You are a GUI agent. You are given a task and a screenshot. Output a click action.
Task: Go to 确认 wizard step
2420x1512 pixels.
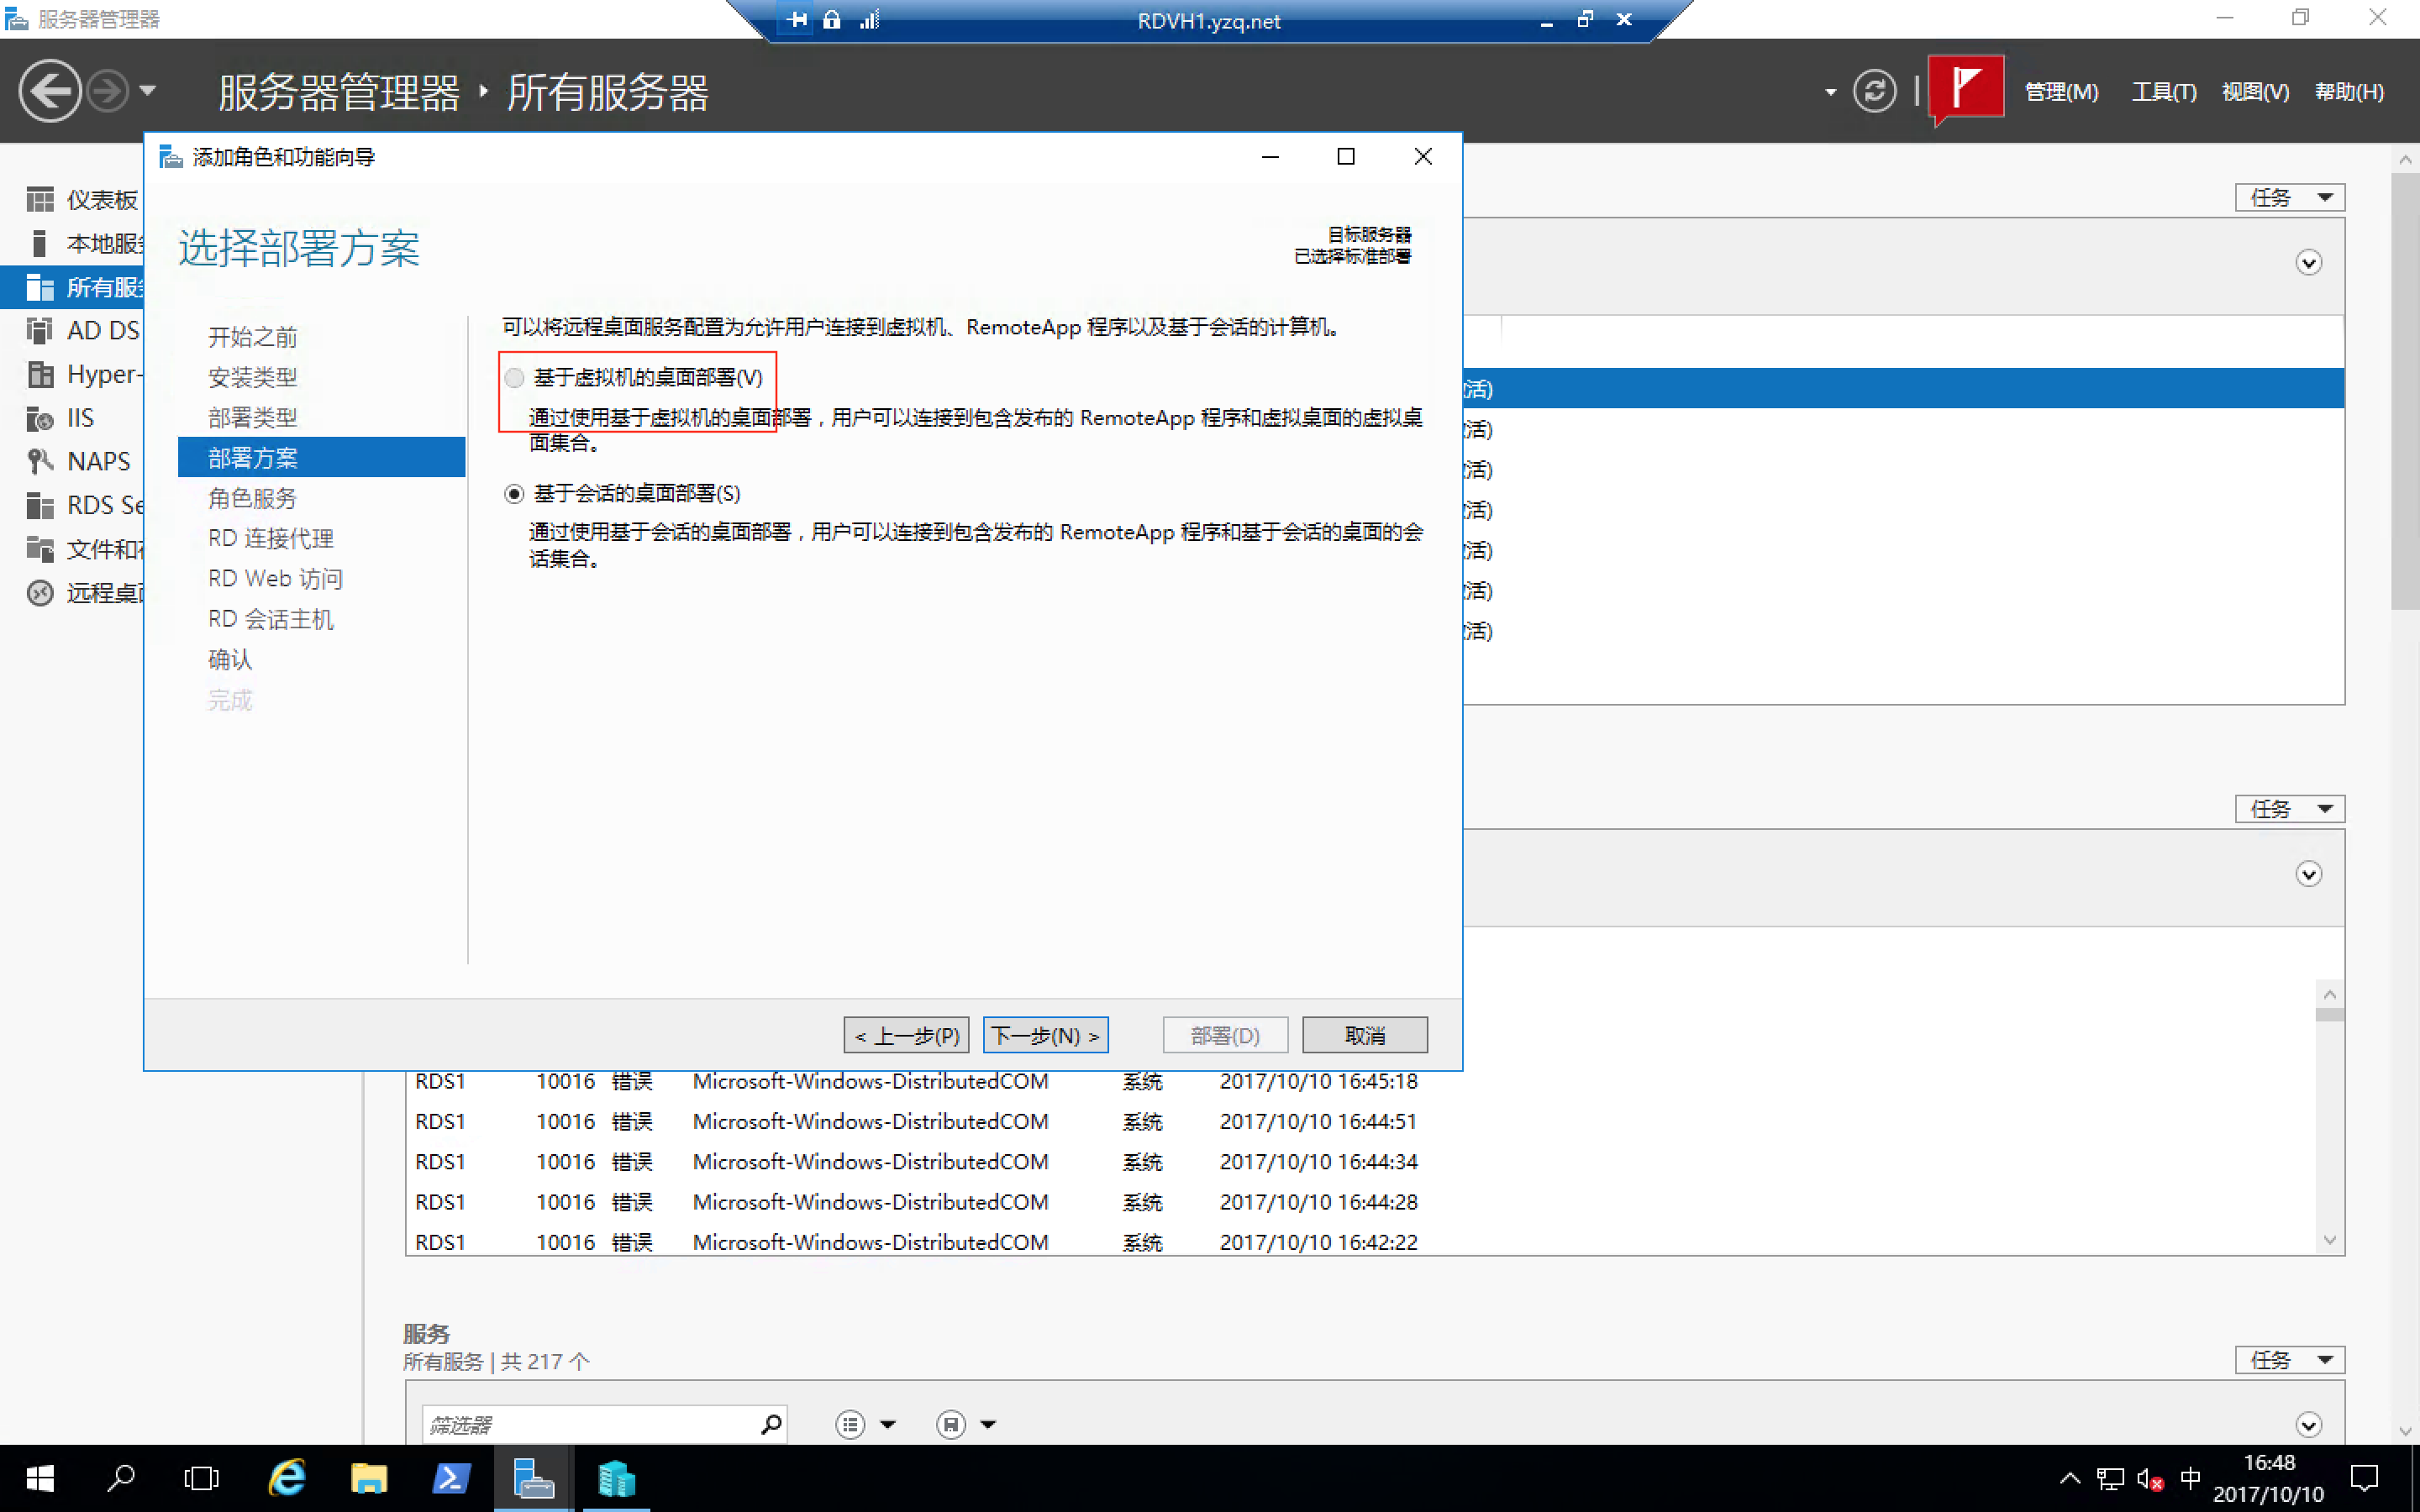(x=230, y=659)
